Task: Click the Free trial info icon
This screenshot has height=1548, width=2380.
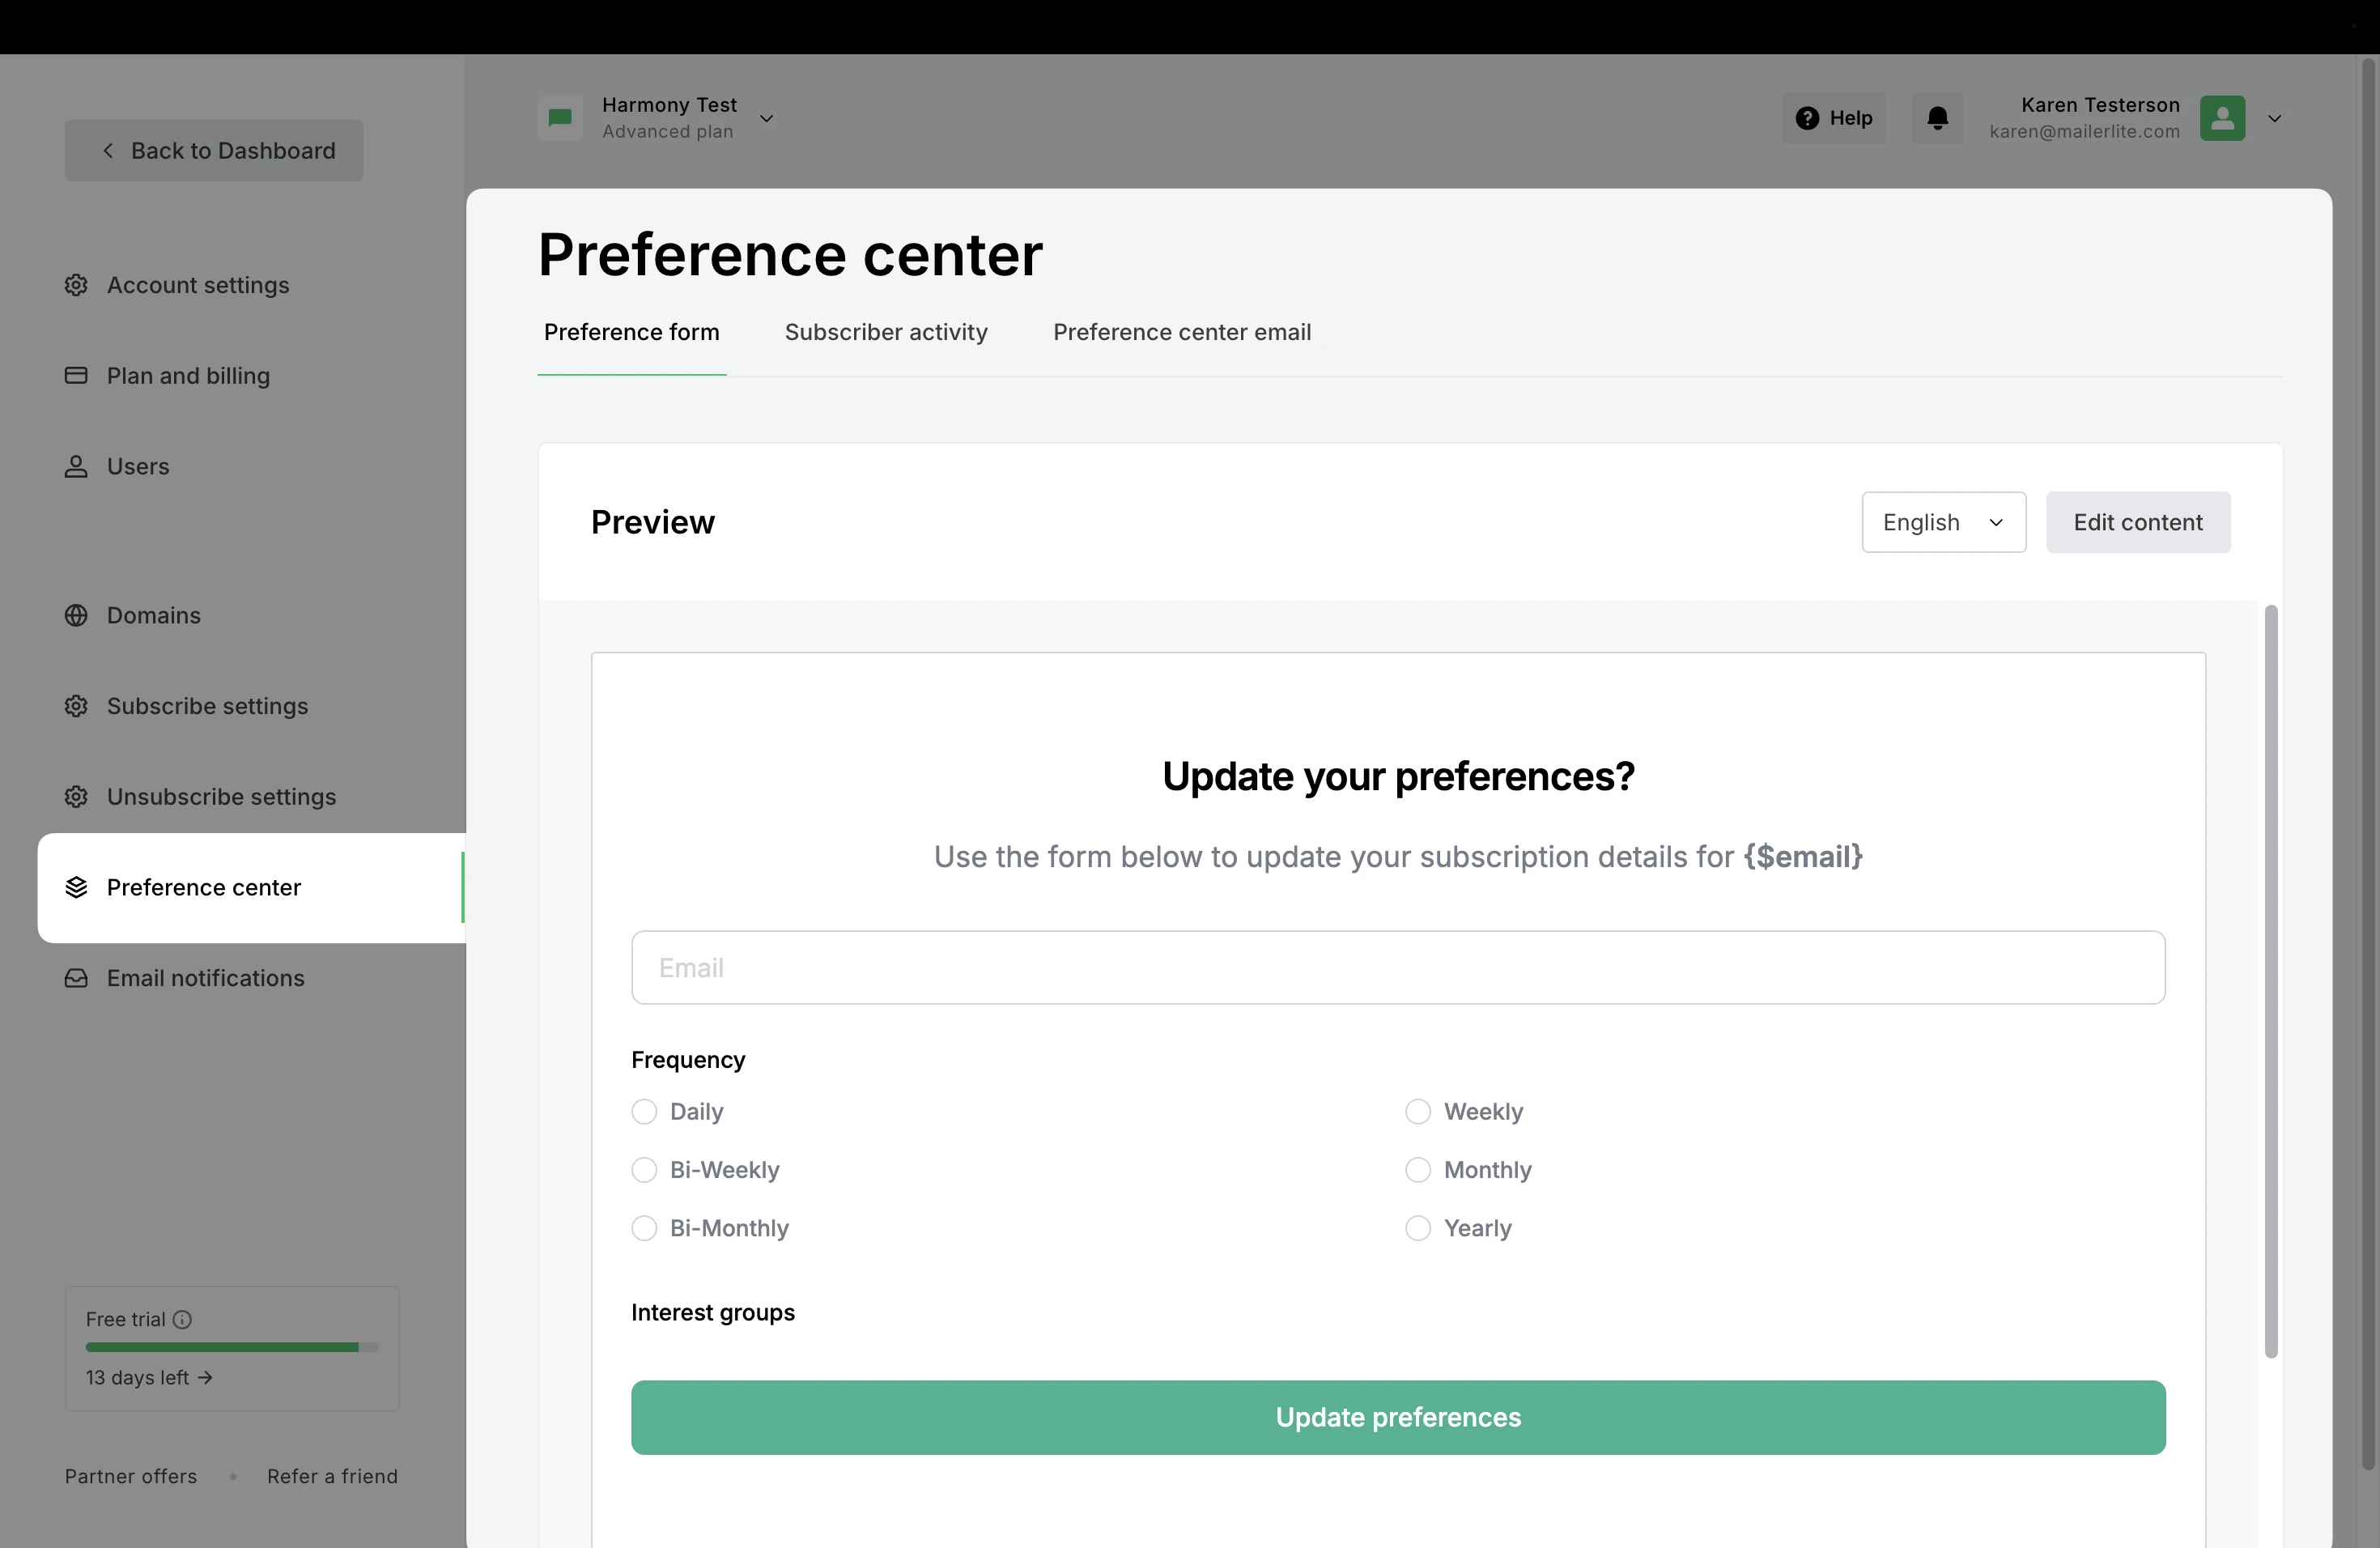Action: (x=182, y=1319)
